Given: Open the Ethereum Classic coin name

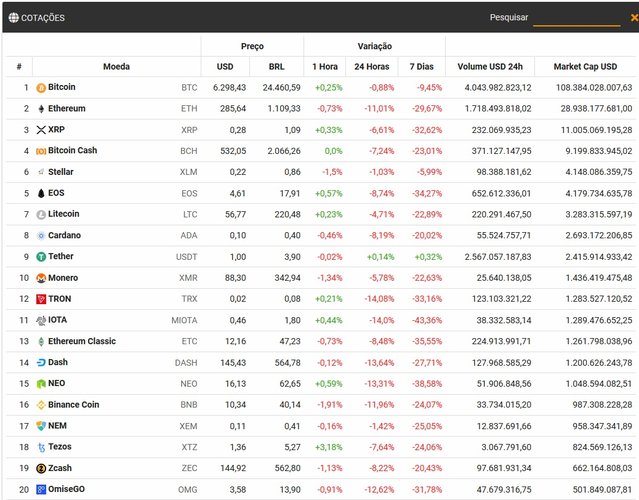Looking at the screenshot, I should [x=82, y=341].
